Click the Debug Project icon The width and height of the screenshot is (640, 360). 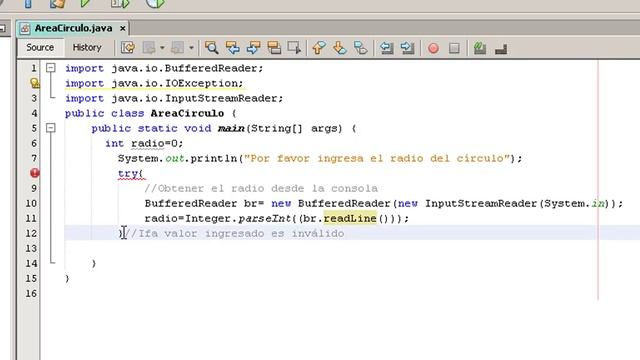pos(120,3)
